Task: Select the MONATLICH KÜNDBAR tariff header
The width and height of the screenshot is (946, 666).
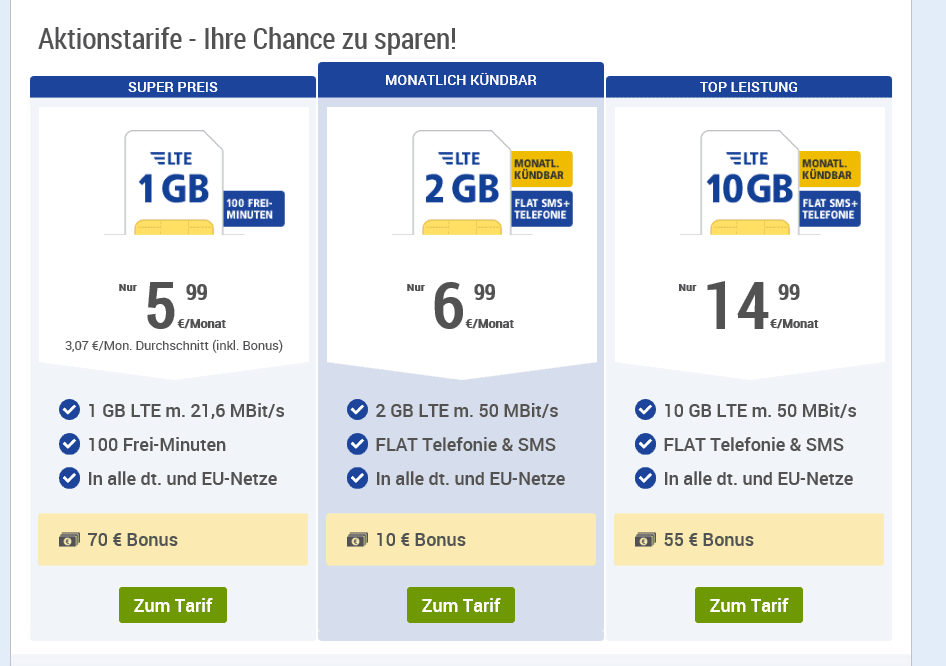Action: [x=461, y=80]
